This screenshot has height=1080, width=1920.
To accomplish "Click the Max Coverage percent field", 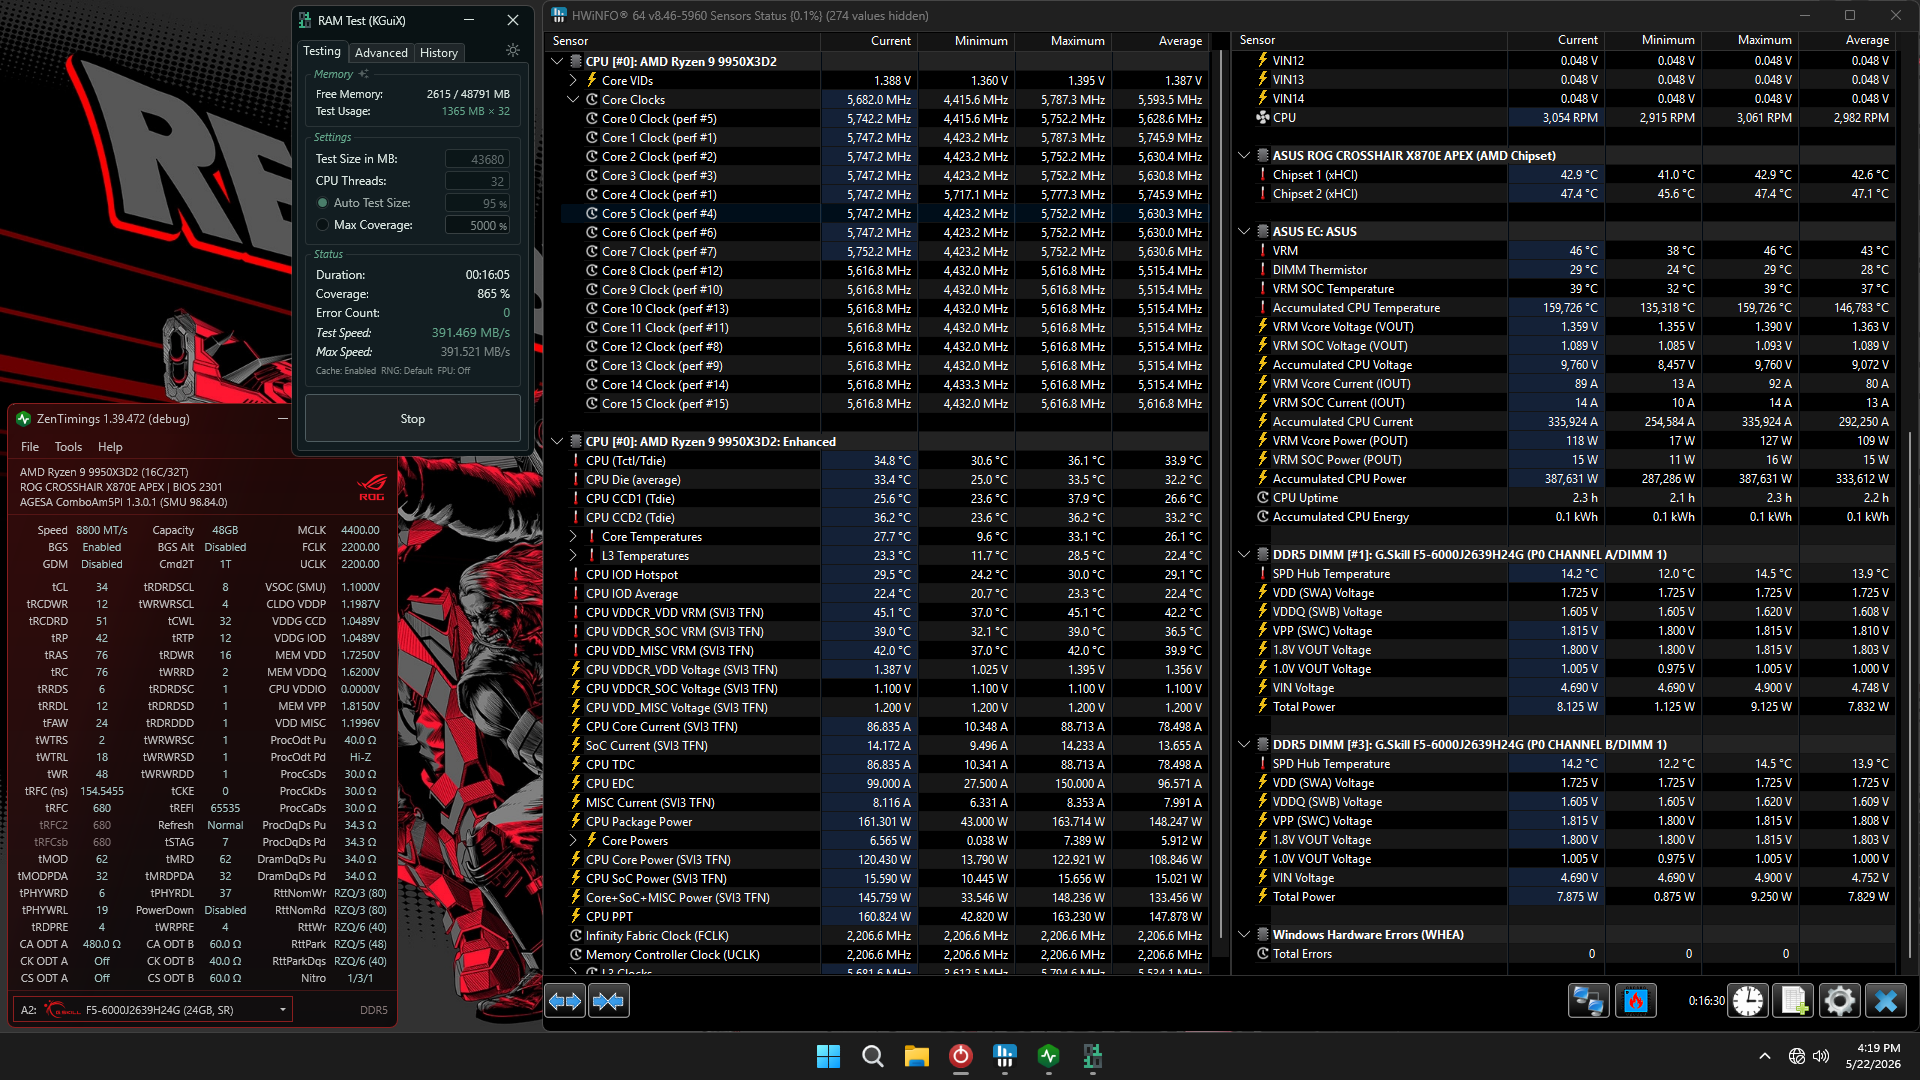I will (477, 225).
